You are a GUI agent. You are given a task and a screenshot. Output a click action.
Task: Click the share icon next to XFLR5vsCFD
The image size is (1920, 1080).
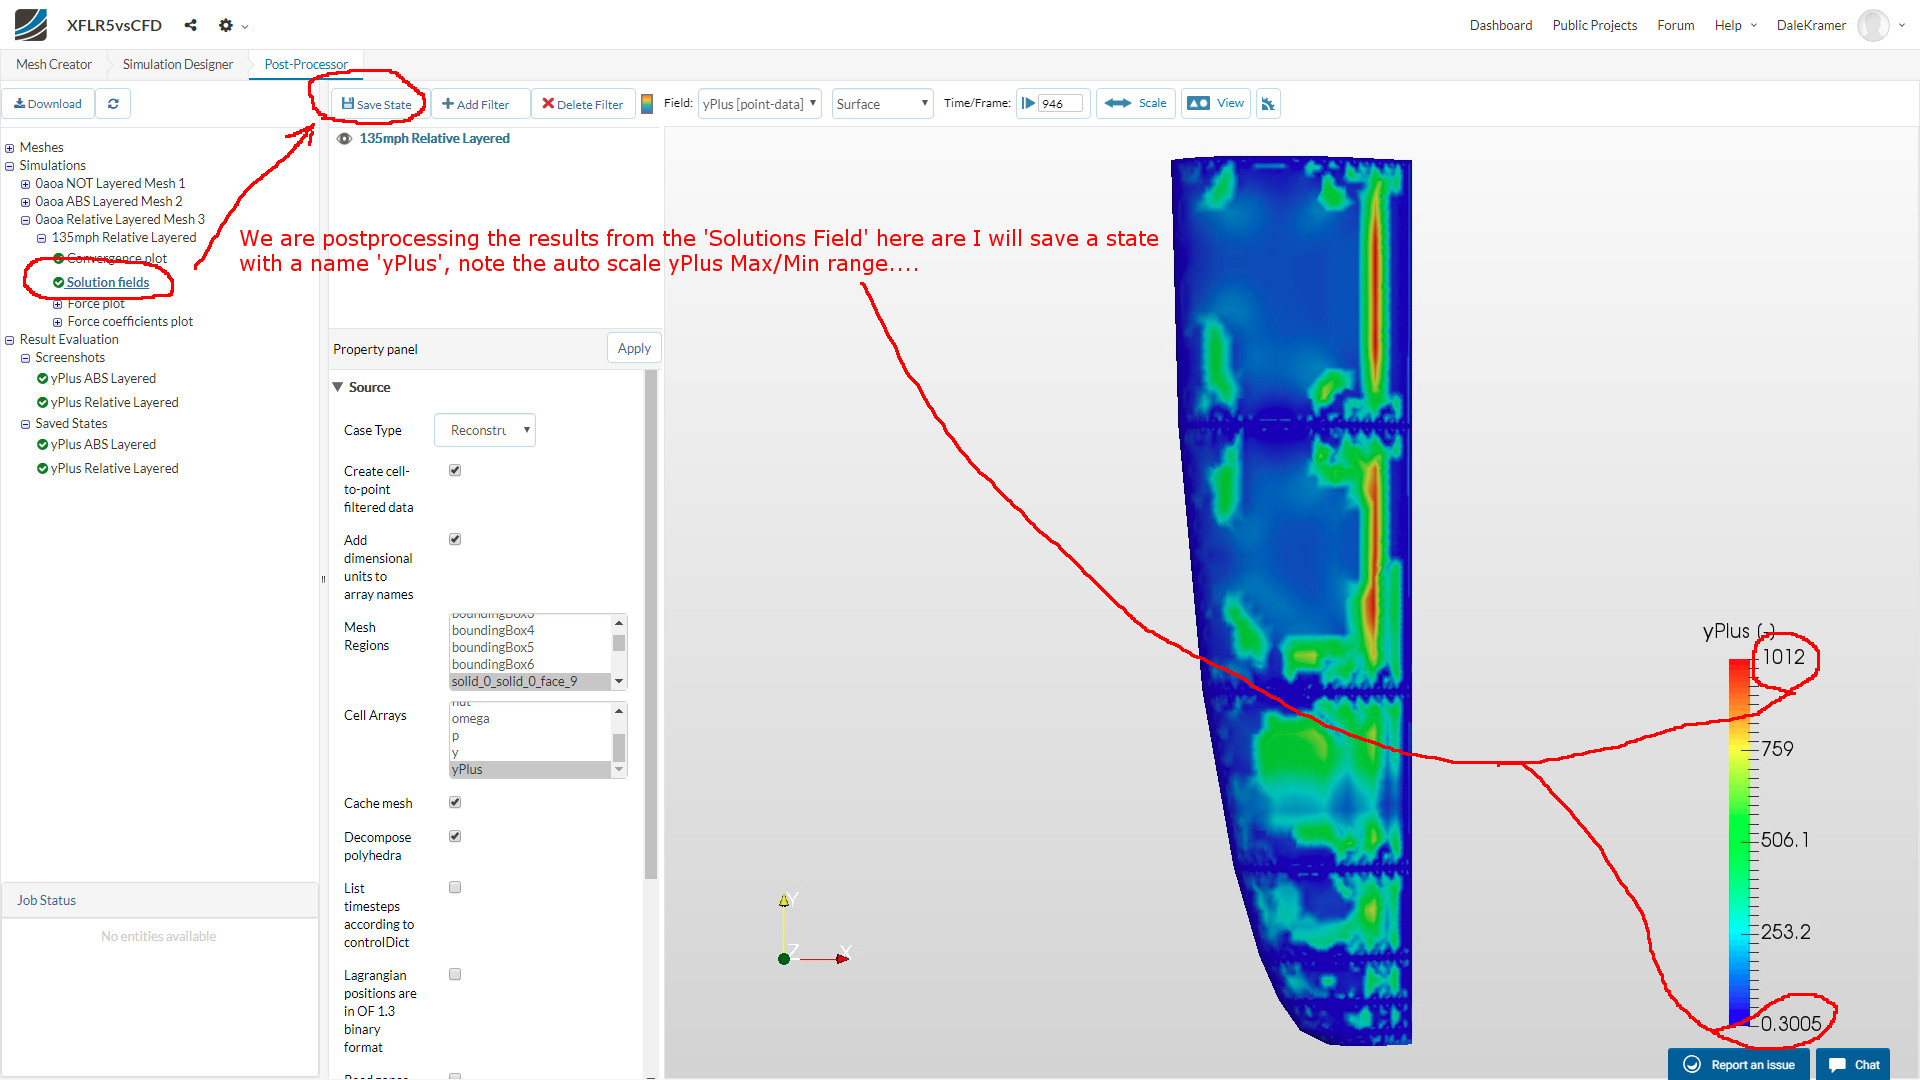click(190, 25)
